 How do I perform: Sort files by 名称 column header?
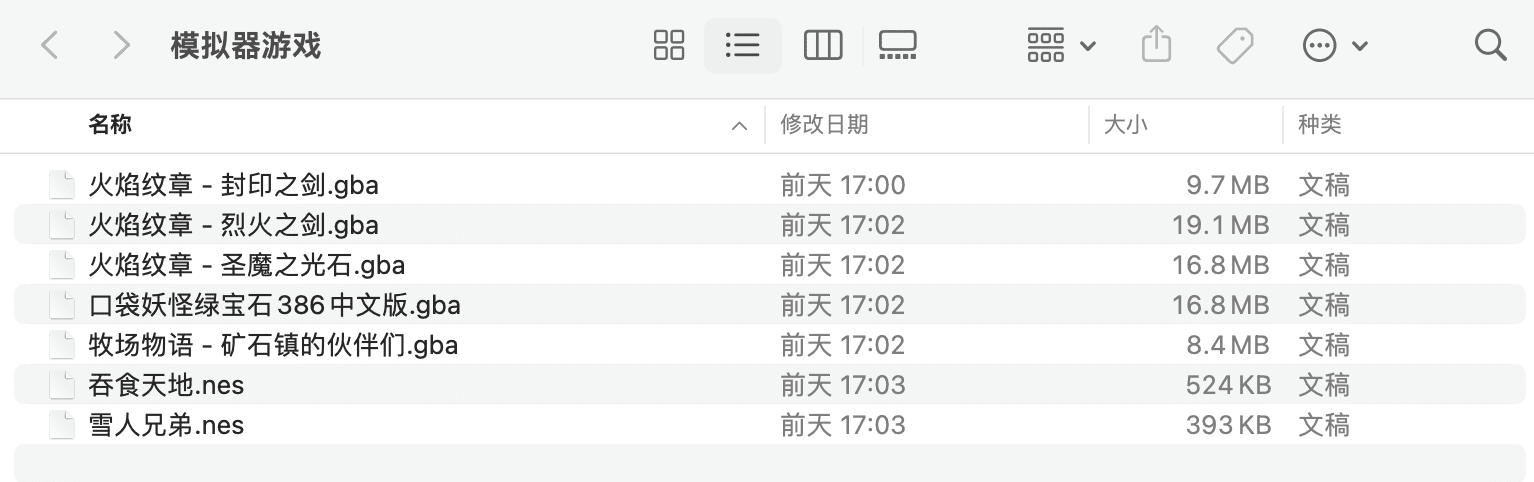coord(110,125)
